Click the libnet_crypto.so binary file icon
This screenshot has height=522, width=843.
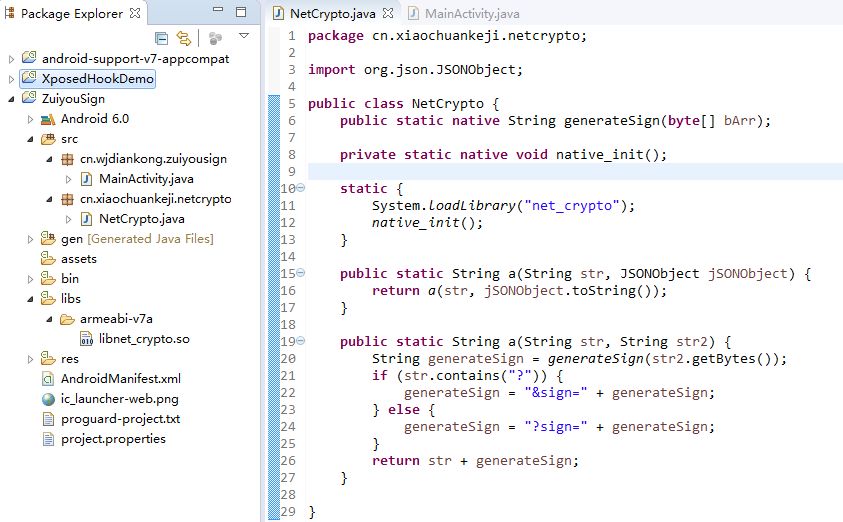86,339
